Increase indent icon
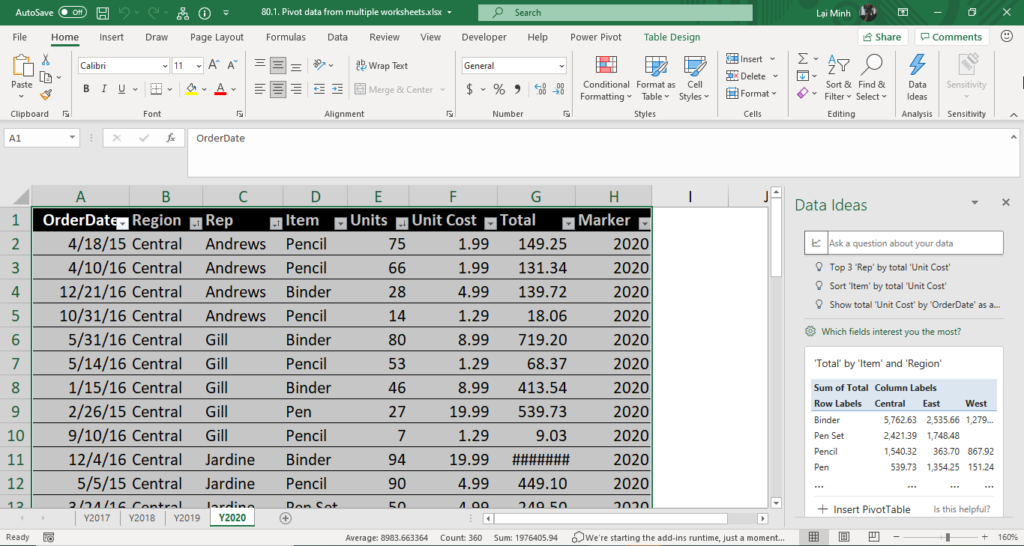 click(x=337, y=89)
